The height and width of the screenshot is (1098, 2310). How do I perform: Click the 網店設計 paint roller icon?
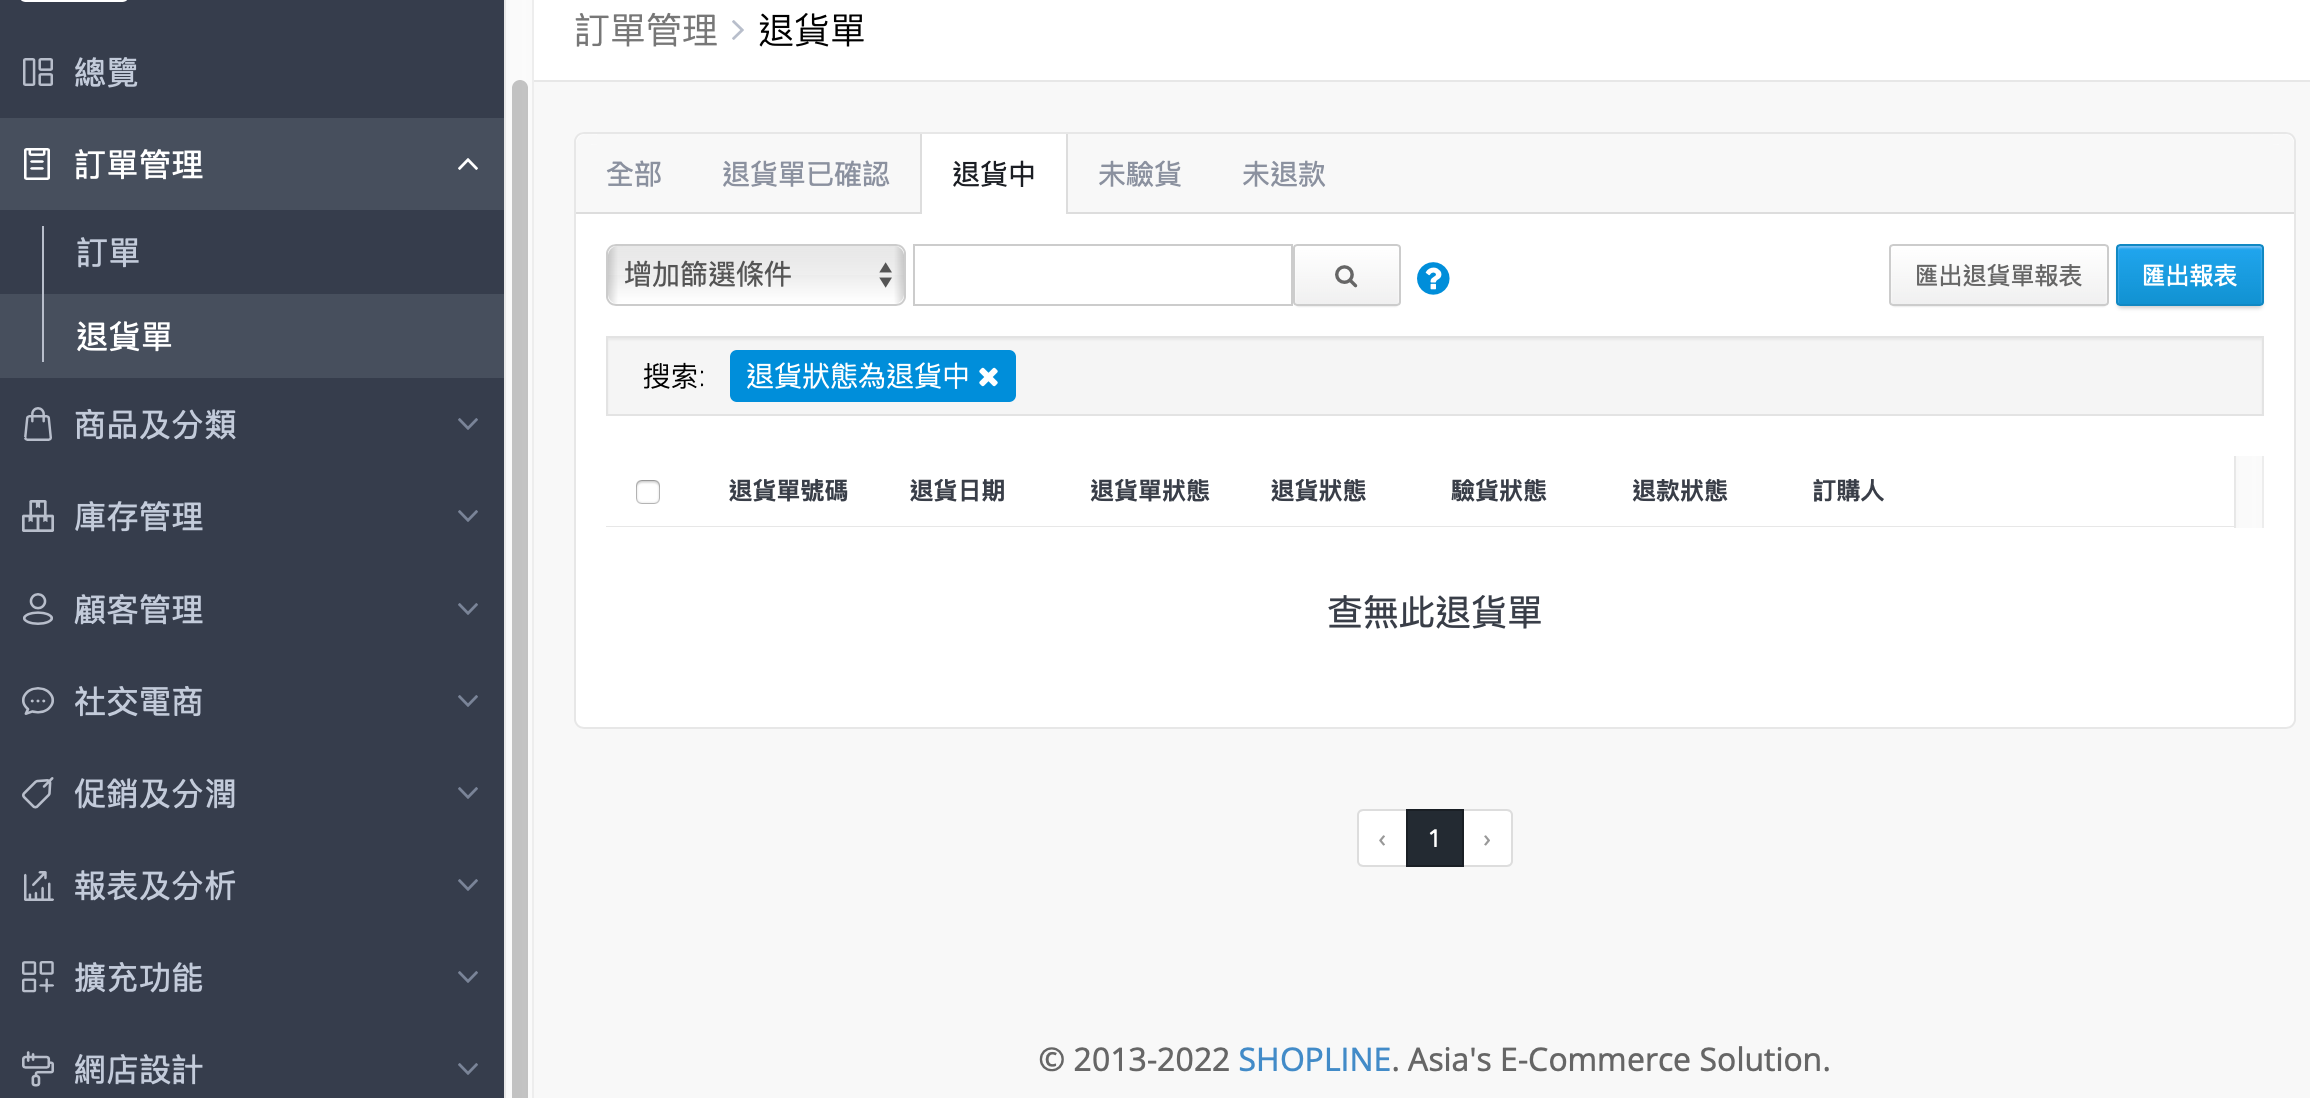click(38, 1069)
